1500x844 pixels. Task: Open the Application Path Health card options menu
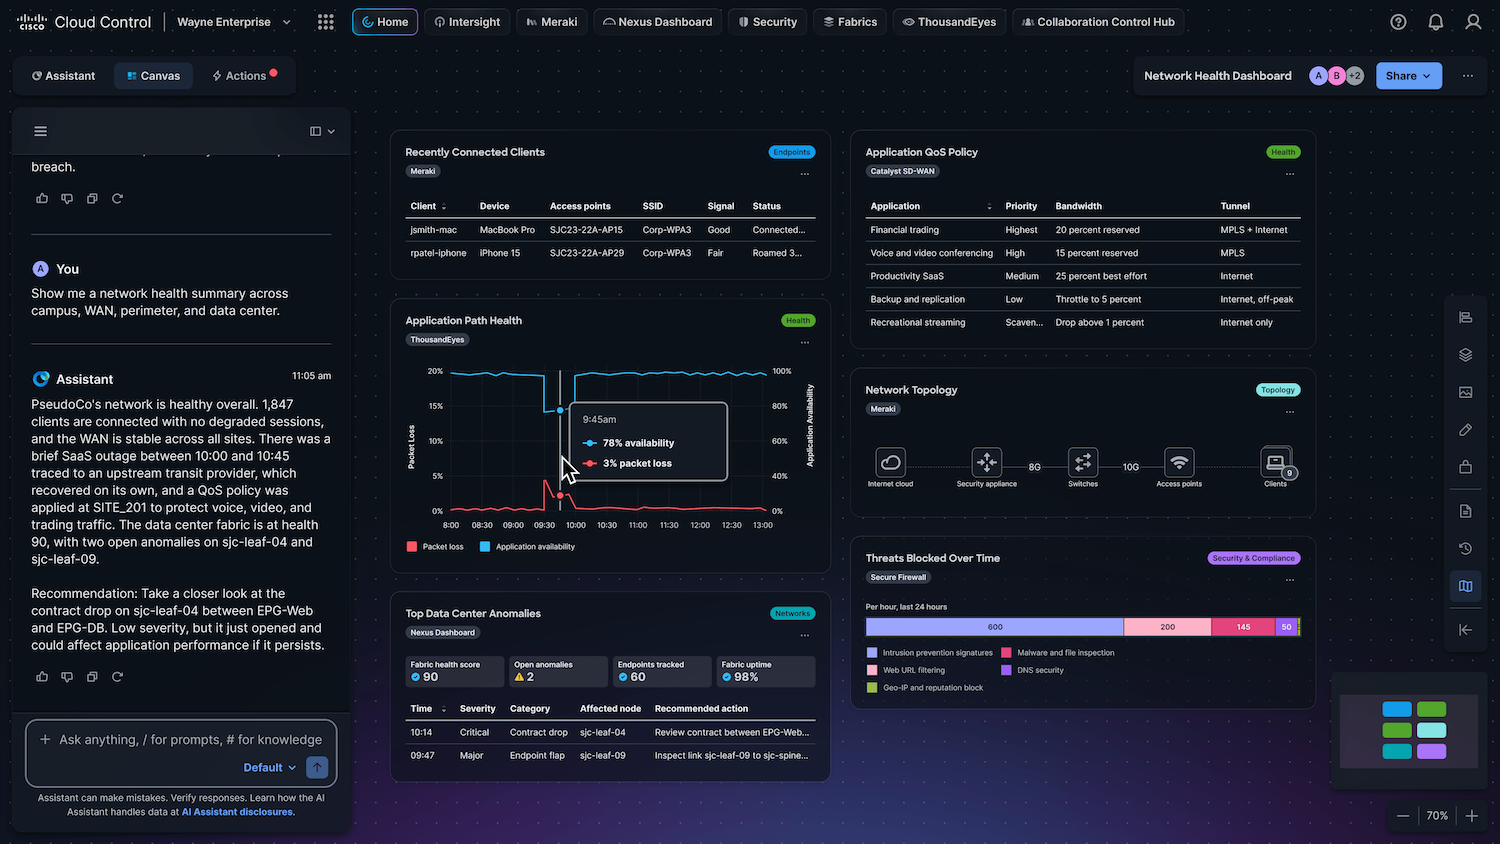click(805, 342)
